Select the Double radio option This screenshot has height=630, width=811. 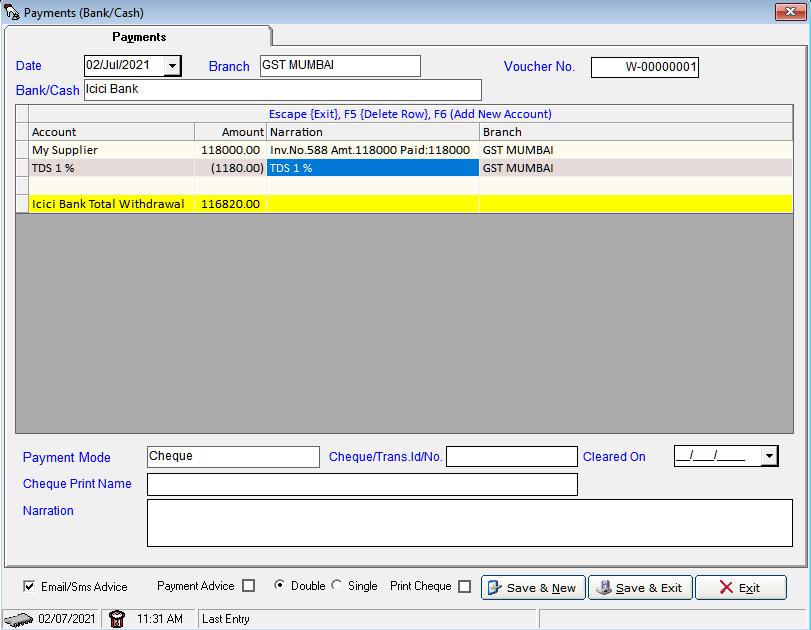(x=280, y=586)
